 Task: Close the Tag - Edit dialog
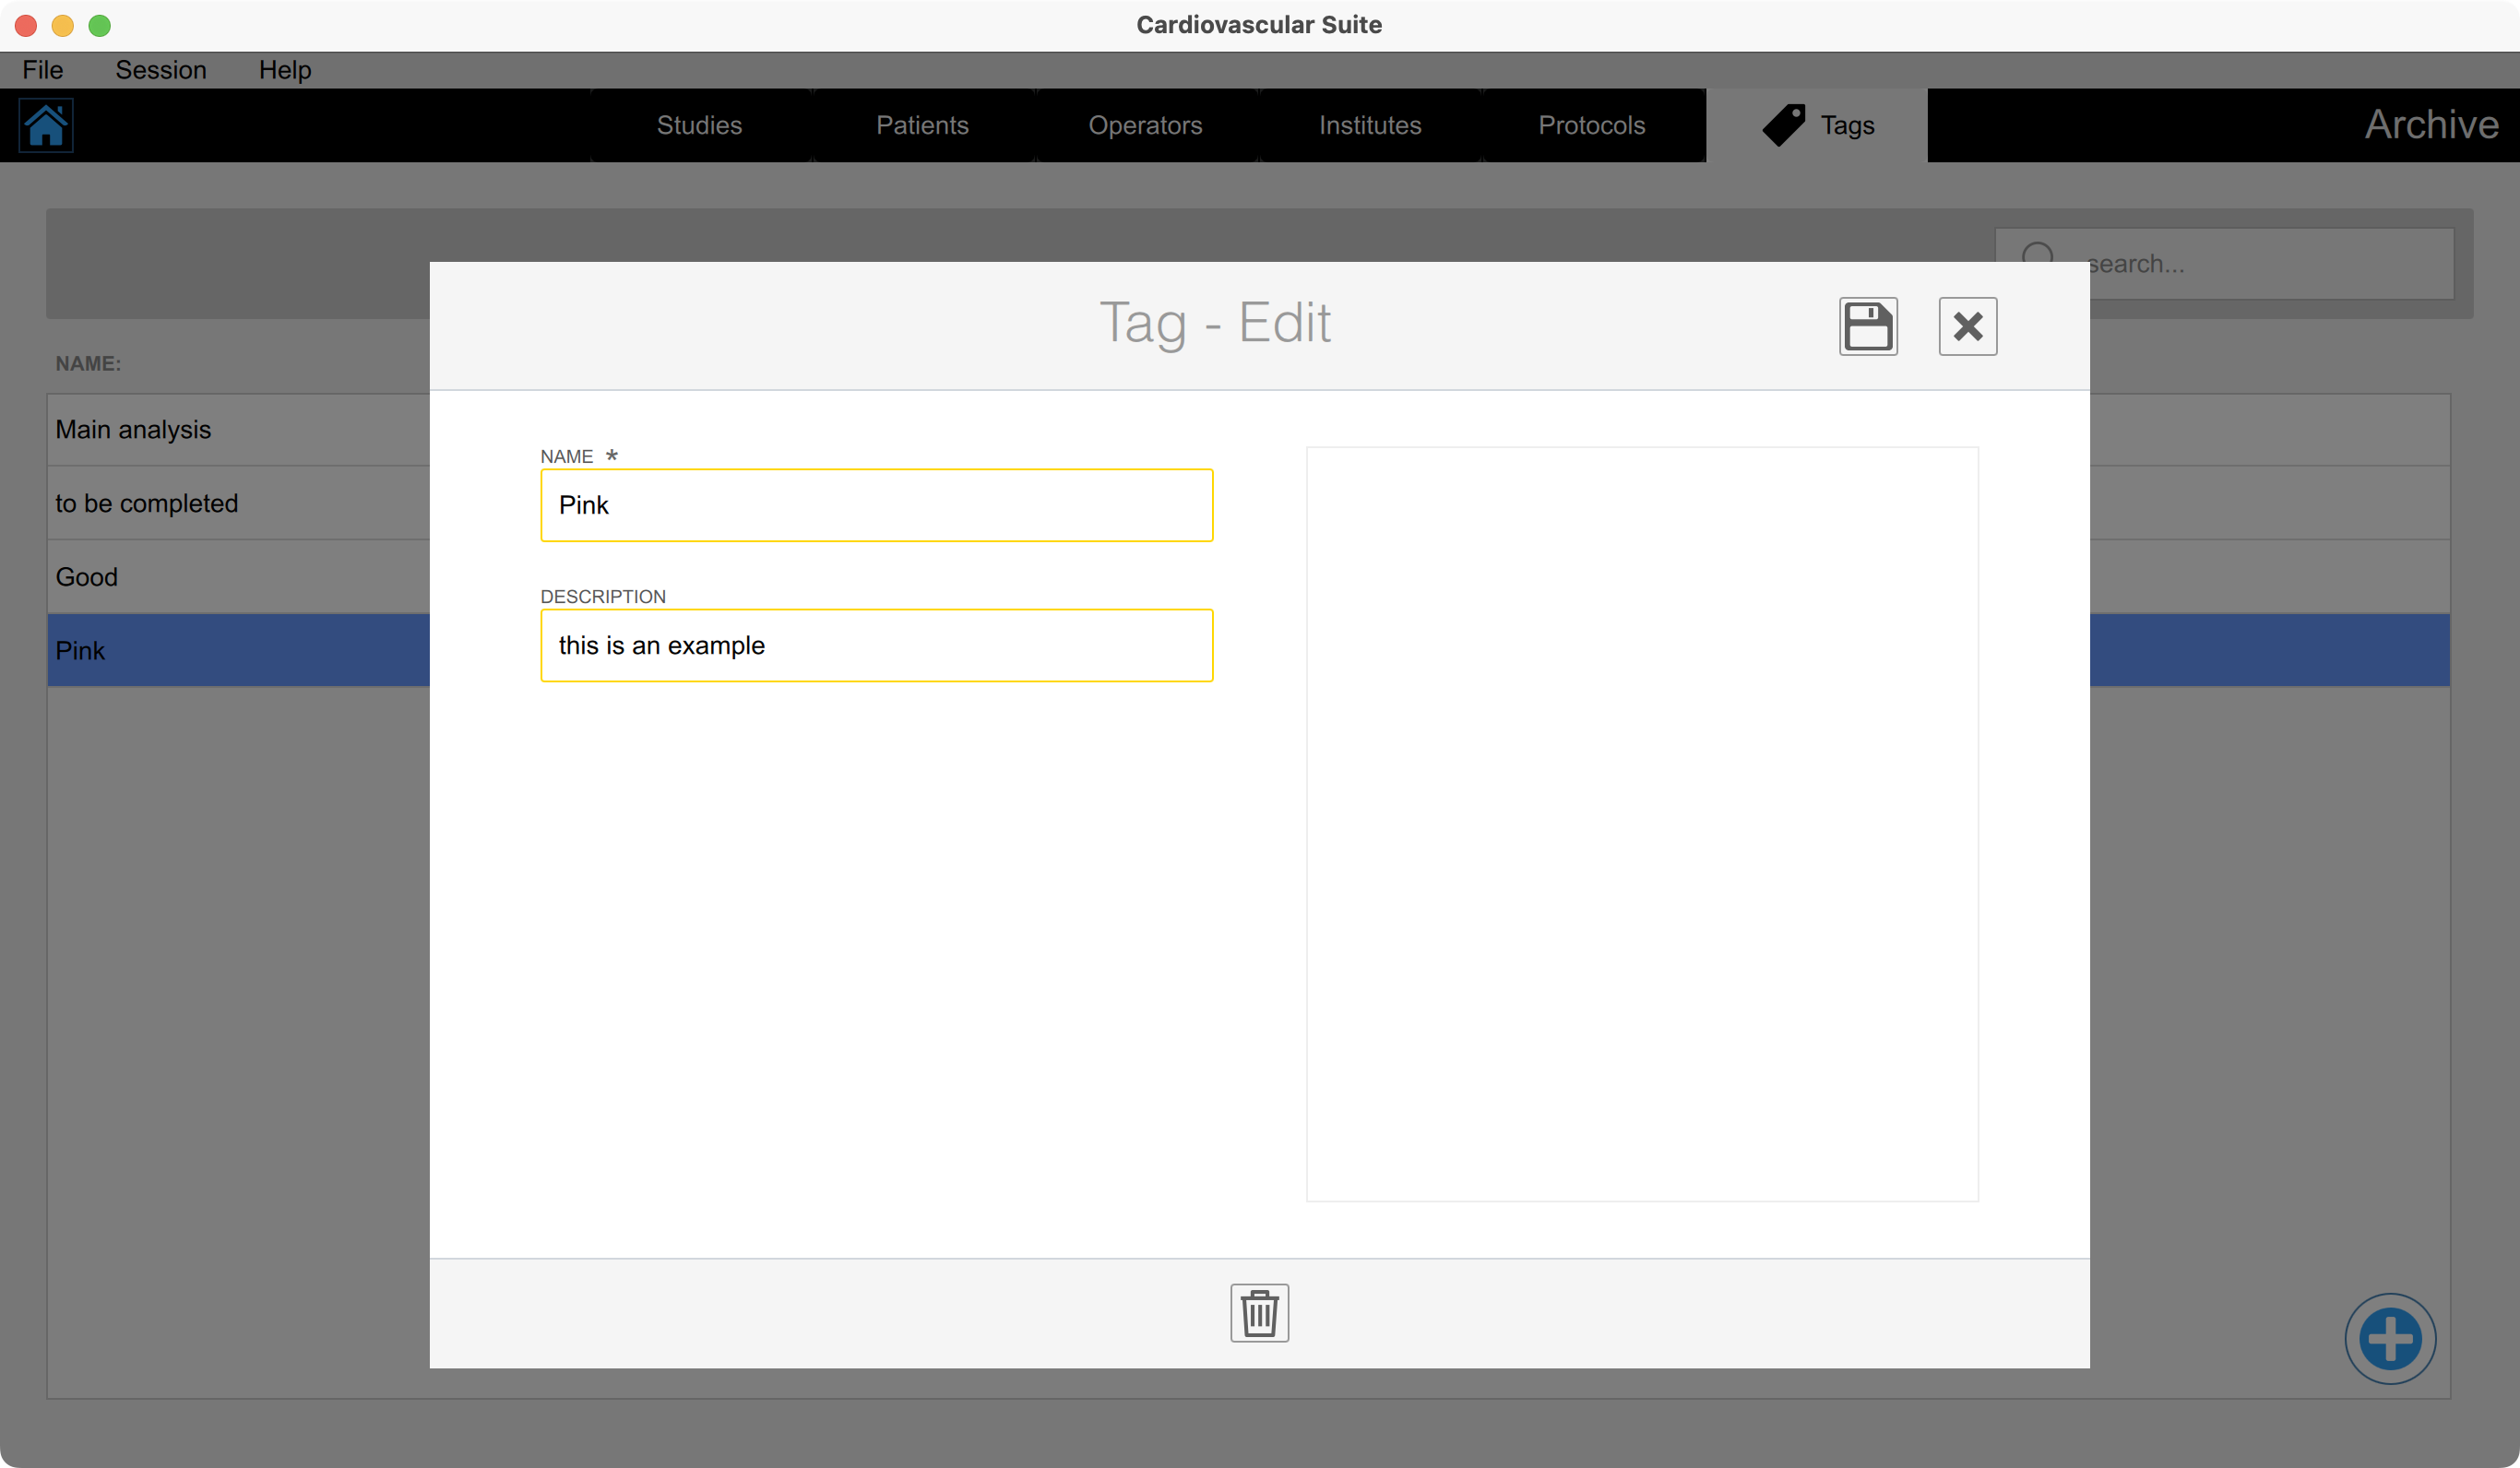pyautogui.click(x=1967, y=326)
